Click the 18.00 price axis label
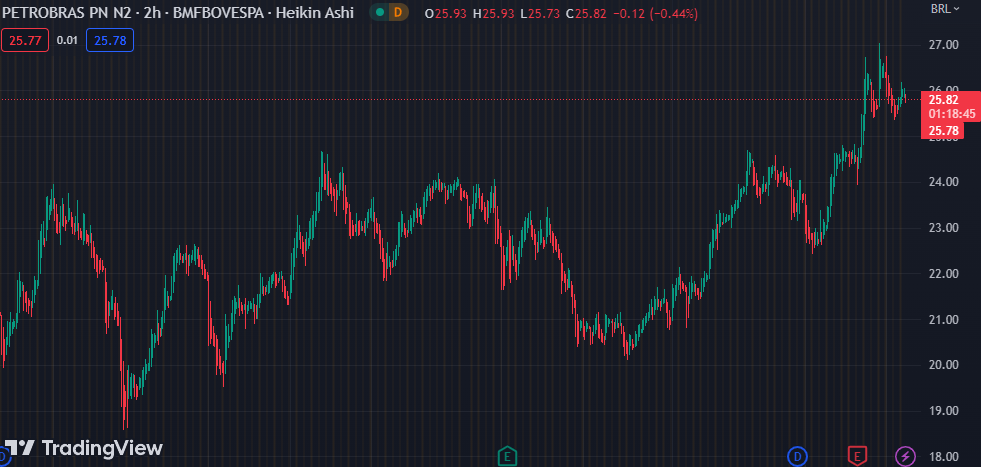Image resolution: width=981 pixels, height=467 pixels. (943, 457)
